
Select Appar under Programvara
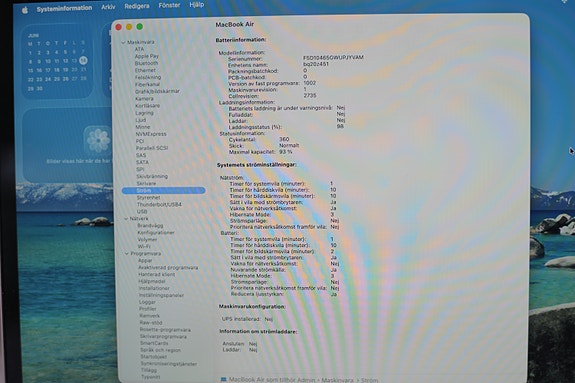[145, 260]
